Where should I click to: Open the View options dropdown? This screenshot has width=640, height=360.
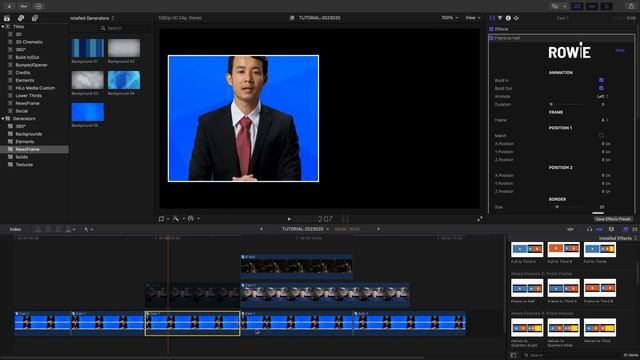[473, 18]
